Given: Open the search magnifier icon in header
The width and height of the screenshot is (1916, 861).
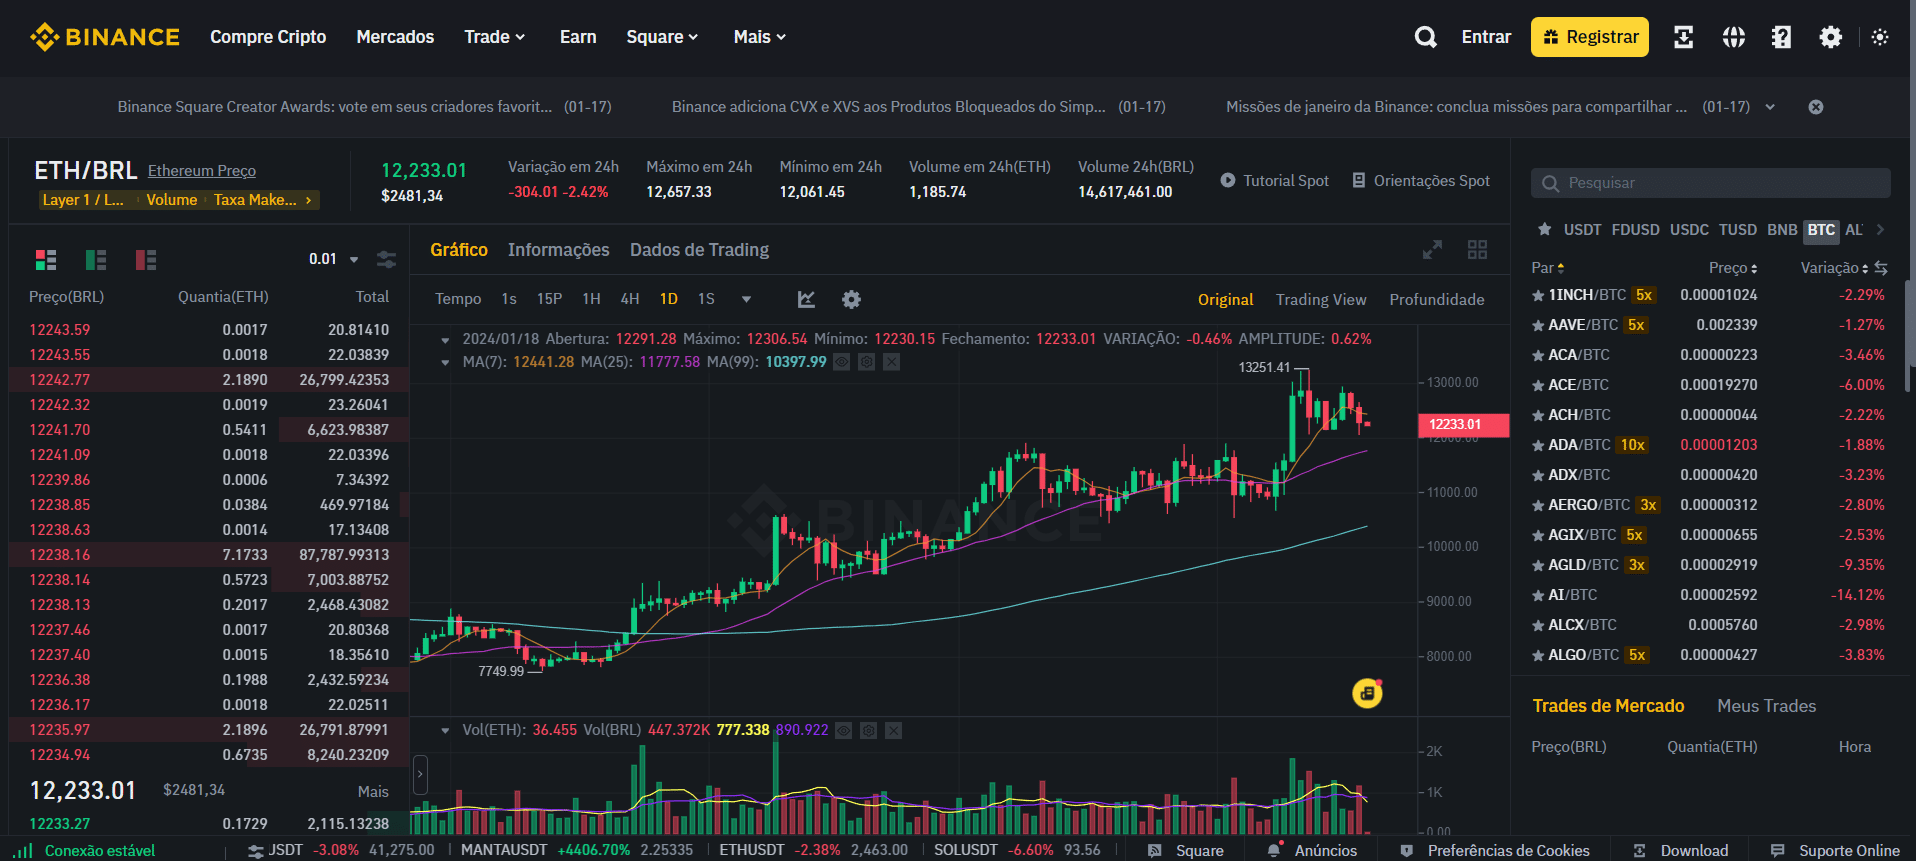Looking at the screenshot, I should click(x=1426, y=37).
